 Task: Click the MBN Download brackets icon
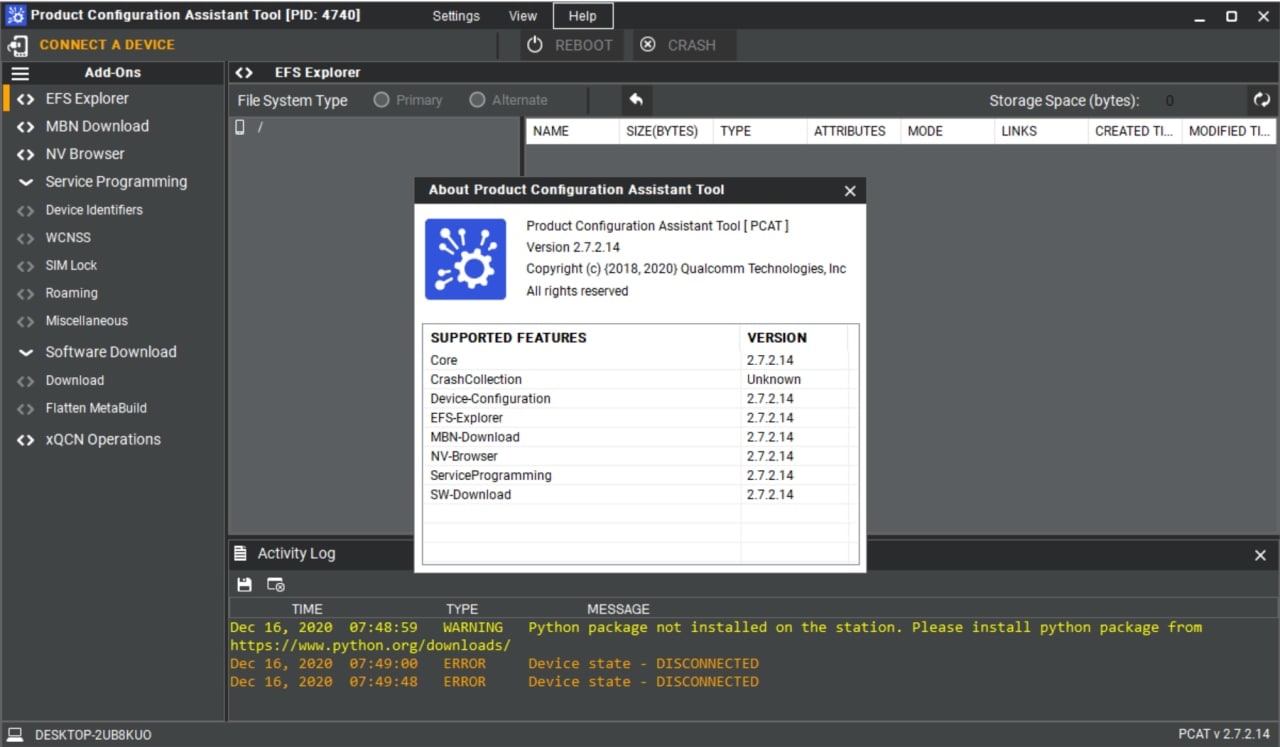click(x=25, y=127)
